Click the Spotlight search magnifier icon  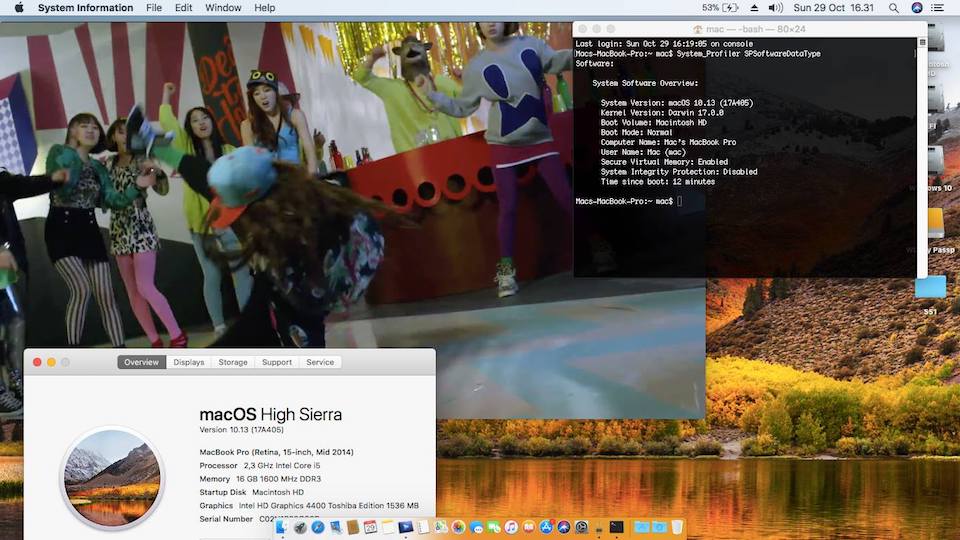893,8
